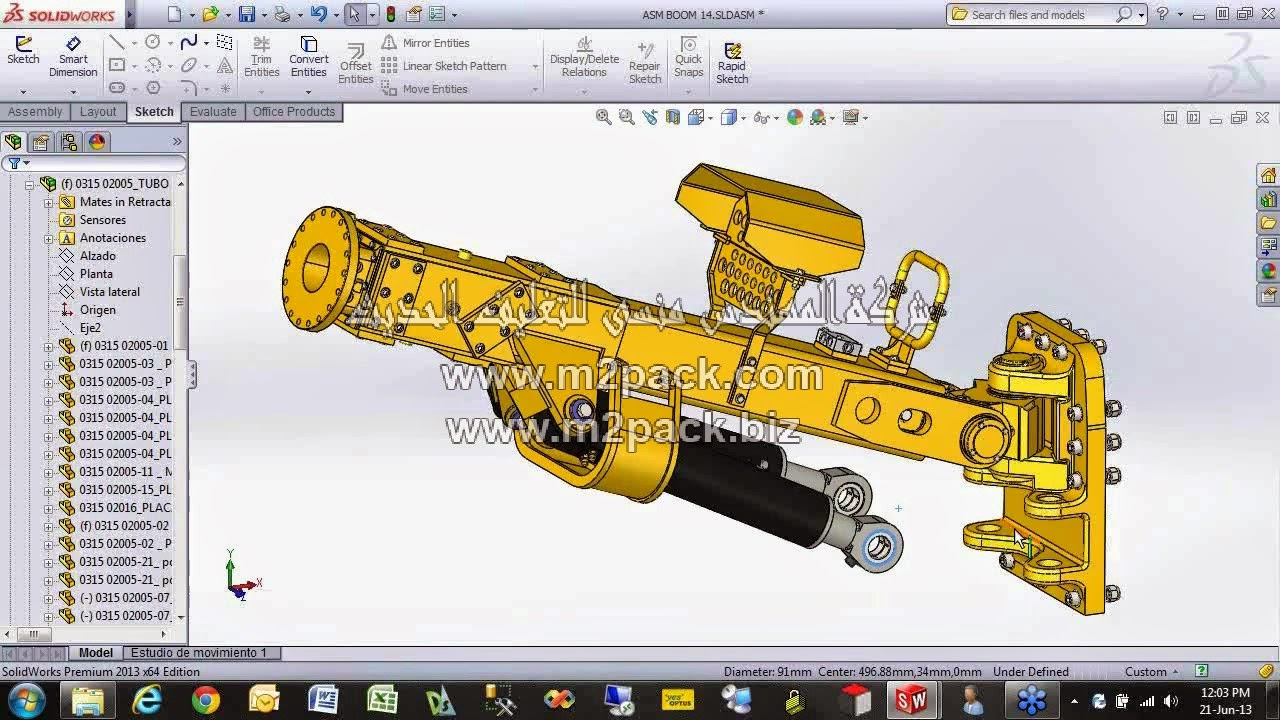Click the Section View icon
1280x720 pixels.
[x=673, y=117]
